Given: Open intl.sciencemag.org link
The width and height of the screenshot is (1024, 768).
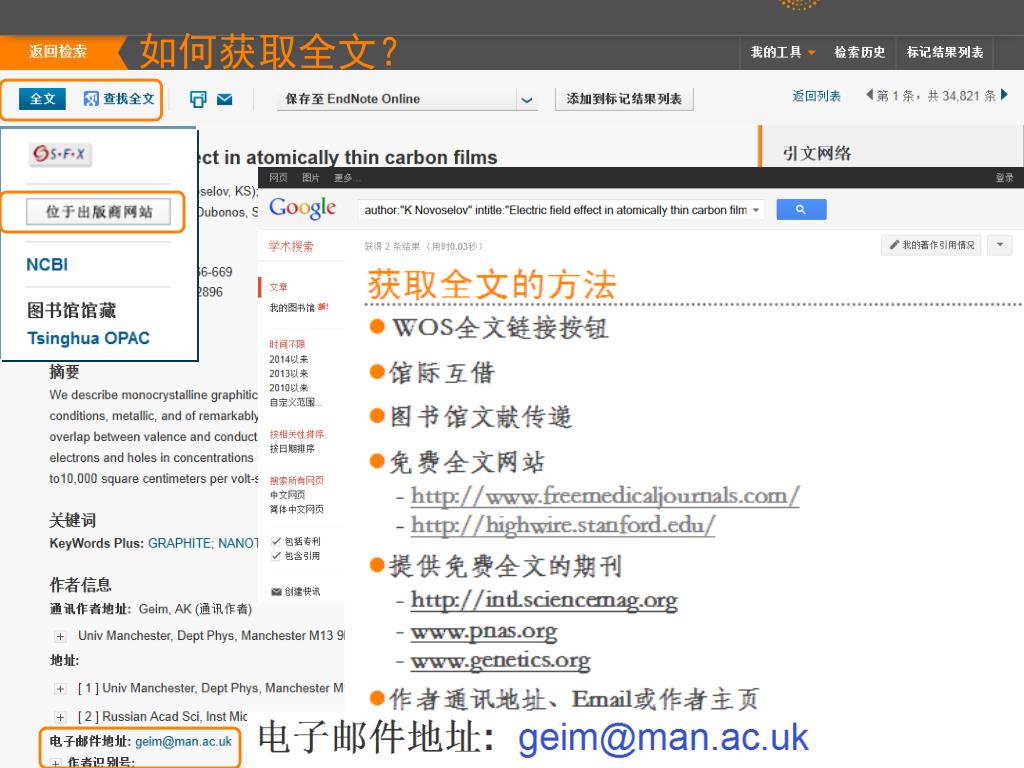Looking at the screenshot, I should click(x=544, y=600).
